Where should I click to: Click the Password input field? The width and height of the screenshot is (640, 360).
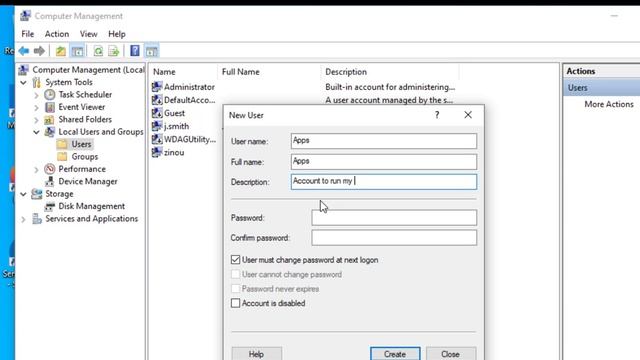394,218
